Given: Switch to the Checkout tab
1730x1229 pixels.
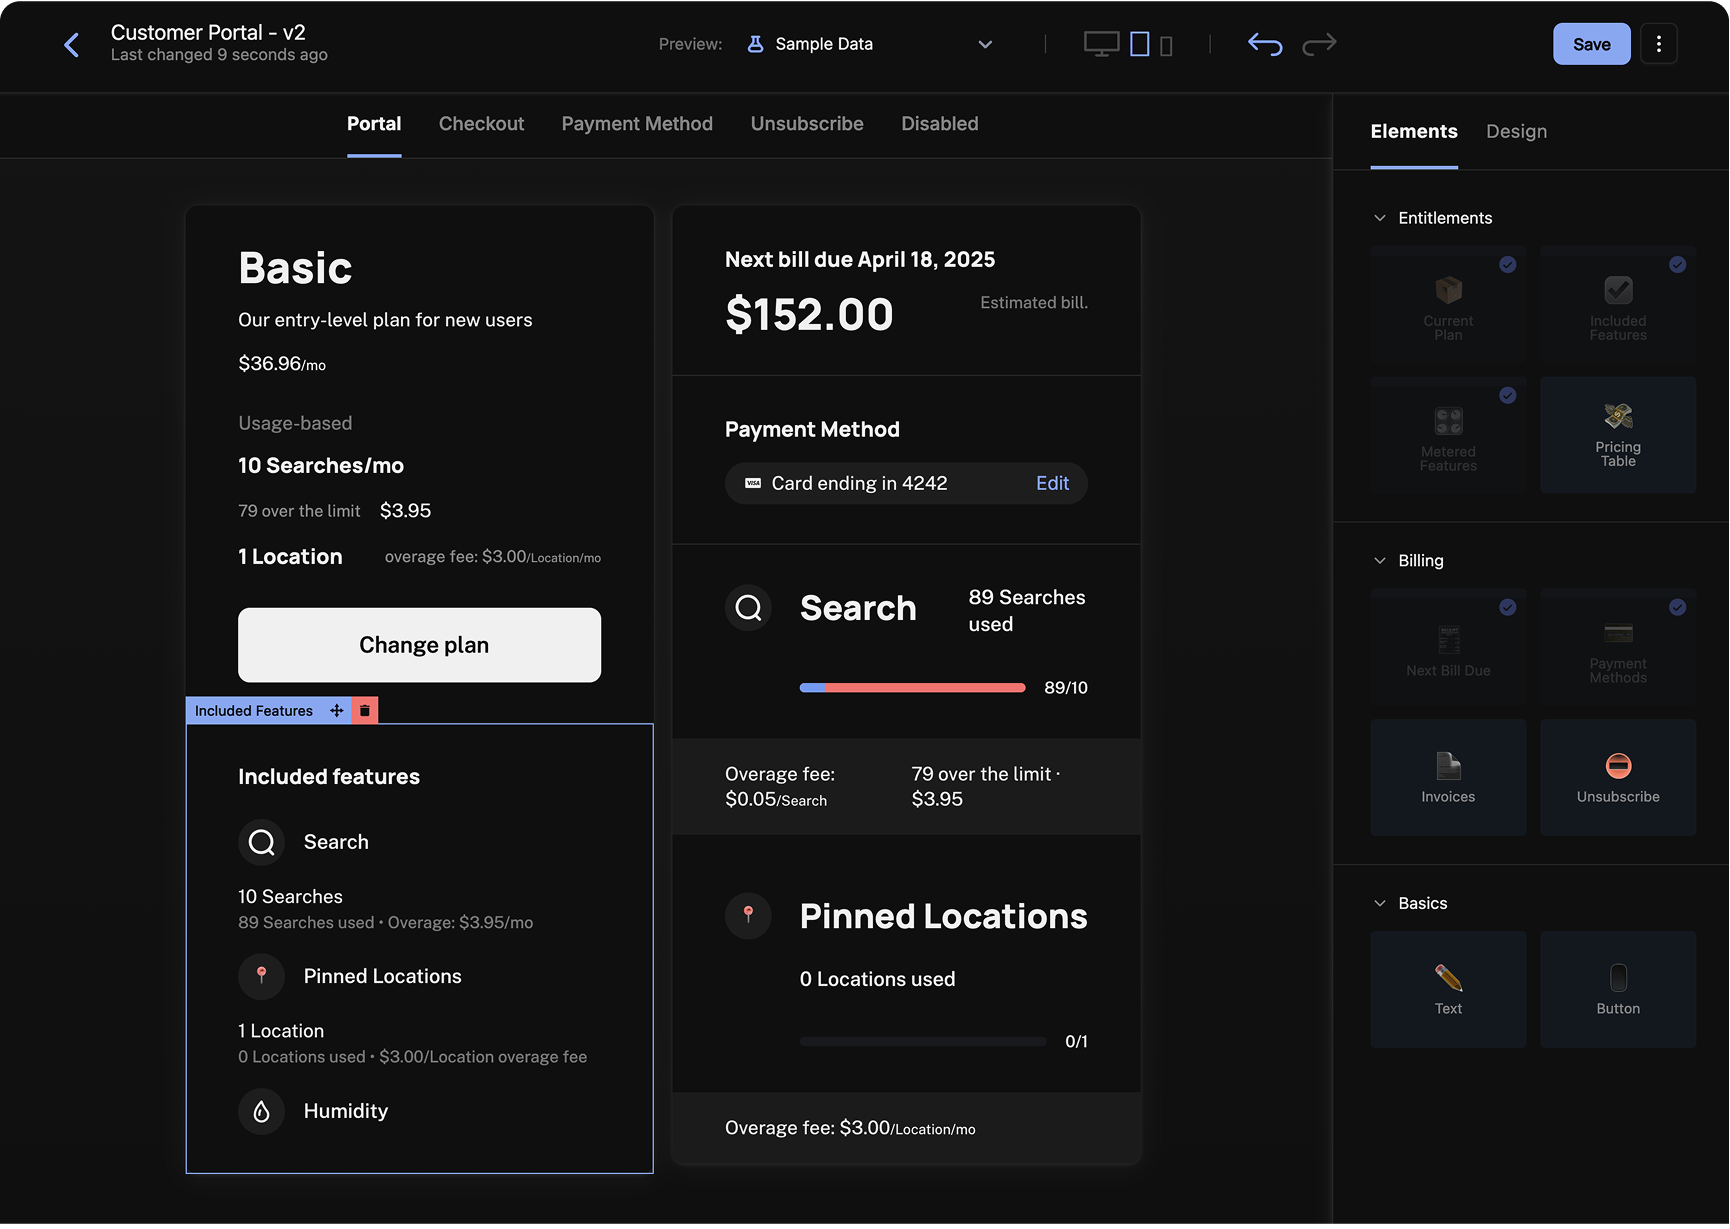Looking at the screenshot, I should pyautogui.click(x=481, y=123).
